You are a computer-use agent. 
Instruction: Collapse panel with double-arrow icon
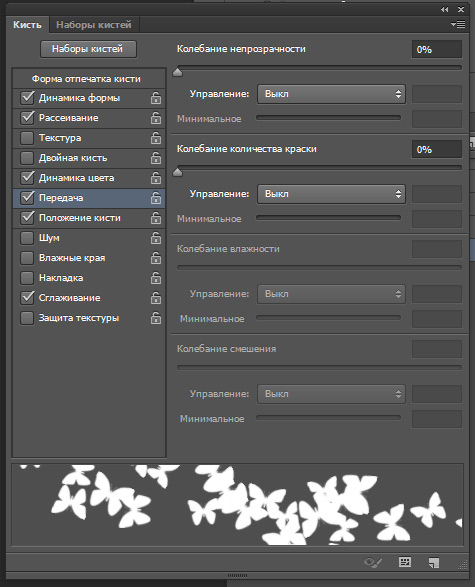(445, 9)
